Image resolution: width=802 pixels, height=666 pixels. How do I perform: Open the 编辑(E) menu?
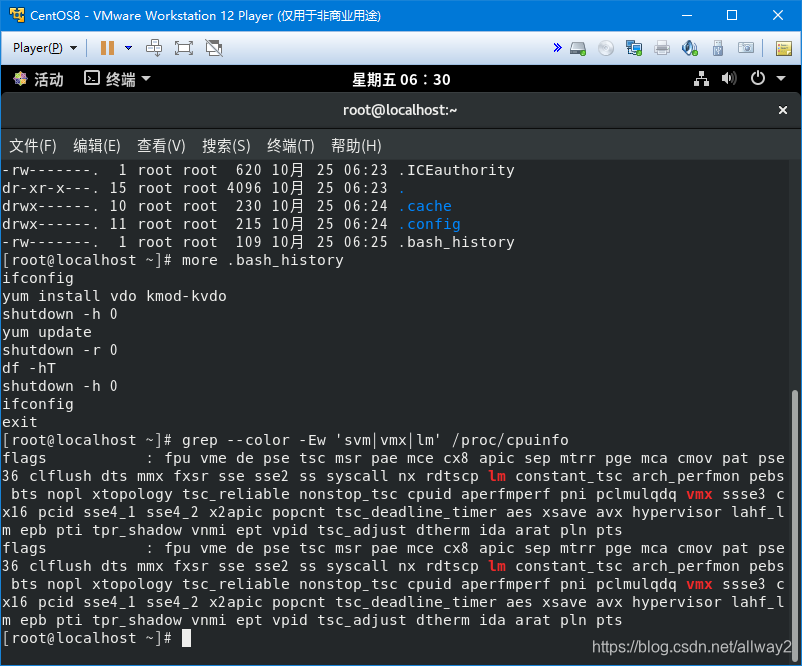click(97, 146)
